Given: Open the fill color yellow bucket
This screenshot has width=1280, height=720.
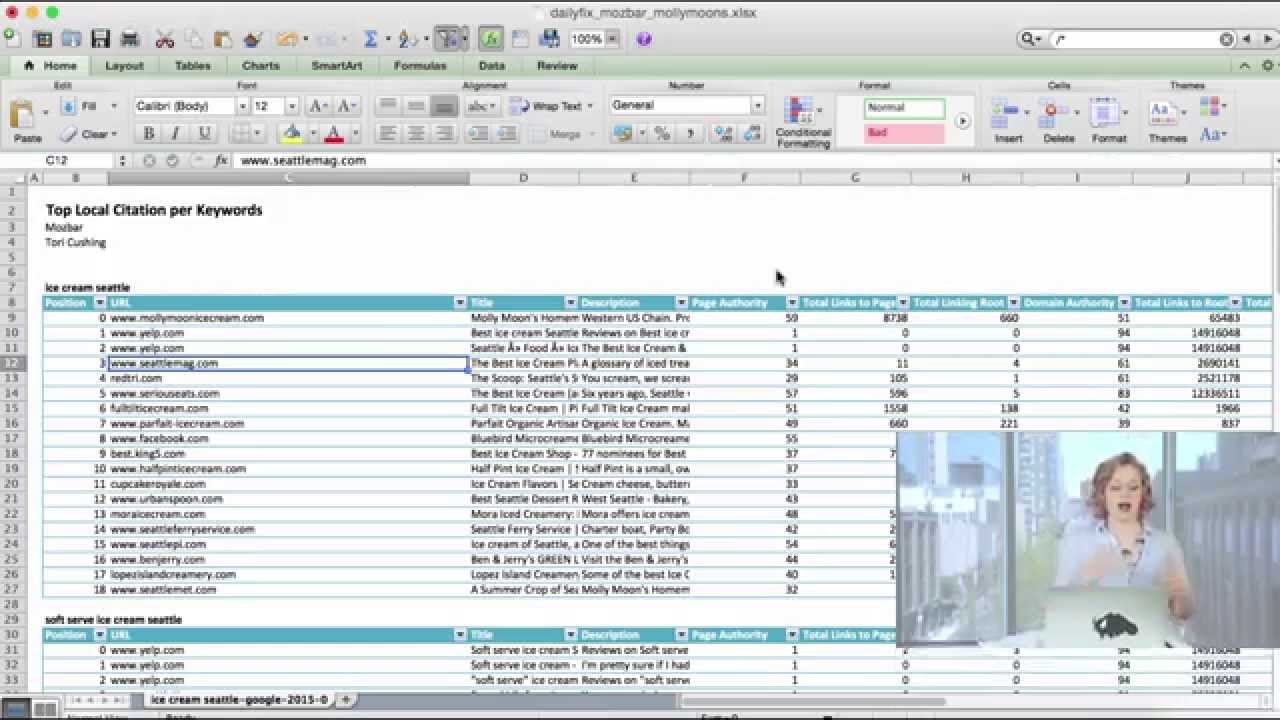Looking at the screenshot, I should pos(292,133).
